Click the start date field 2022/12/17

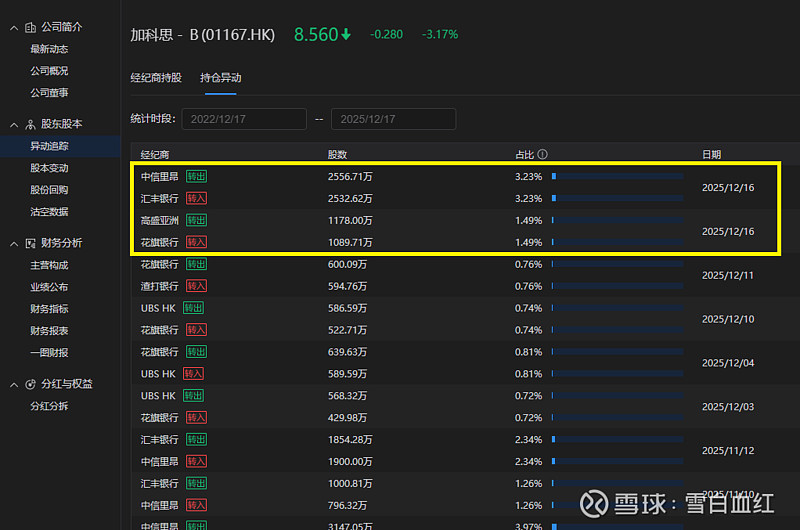point(244,119)
